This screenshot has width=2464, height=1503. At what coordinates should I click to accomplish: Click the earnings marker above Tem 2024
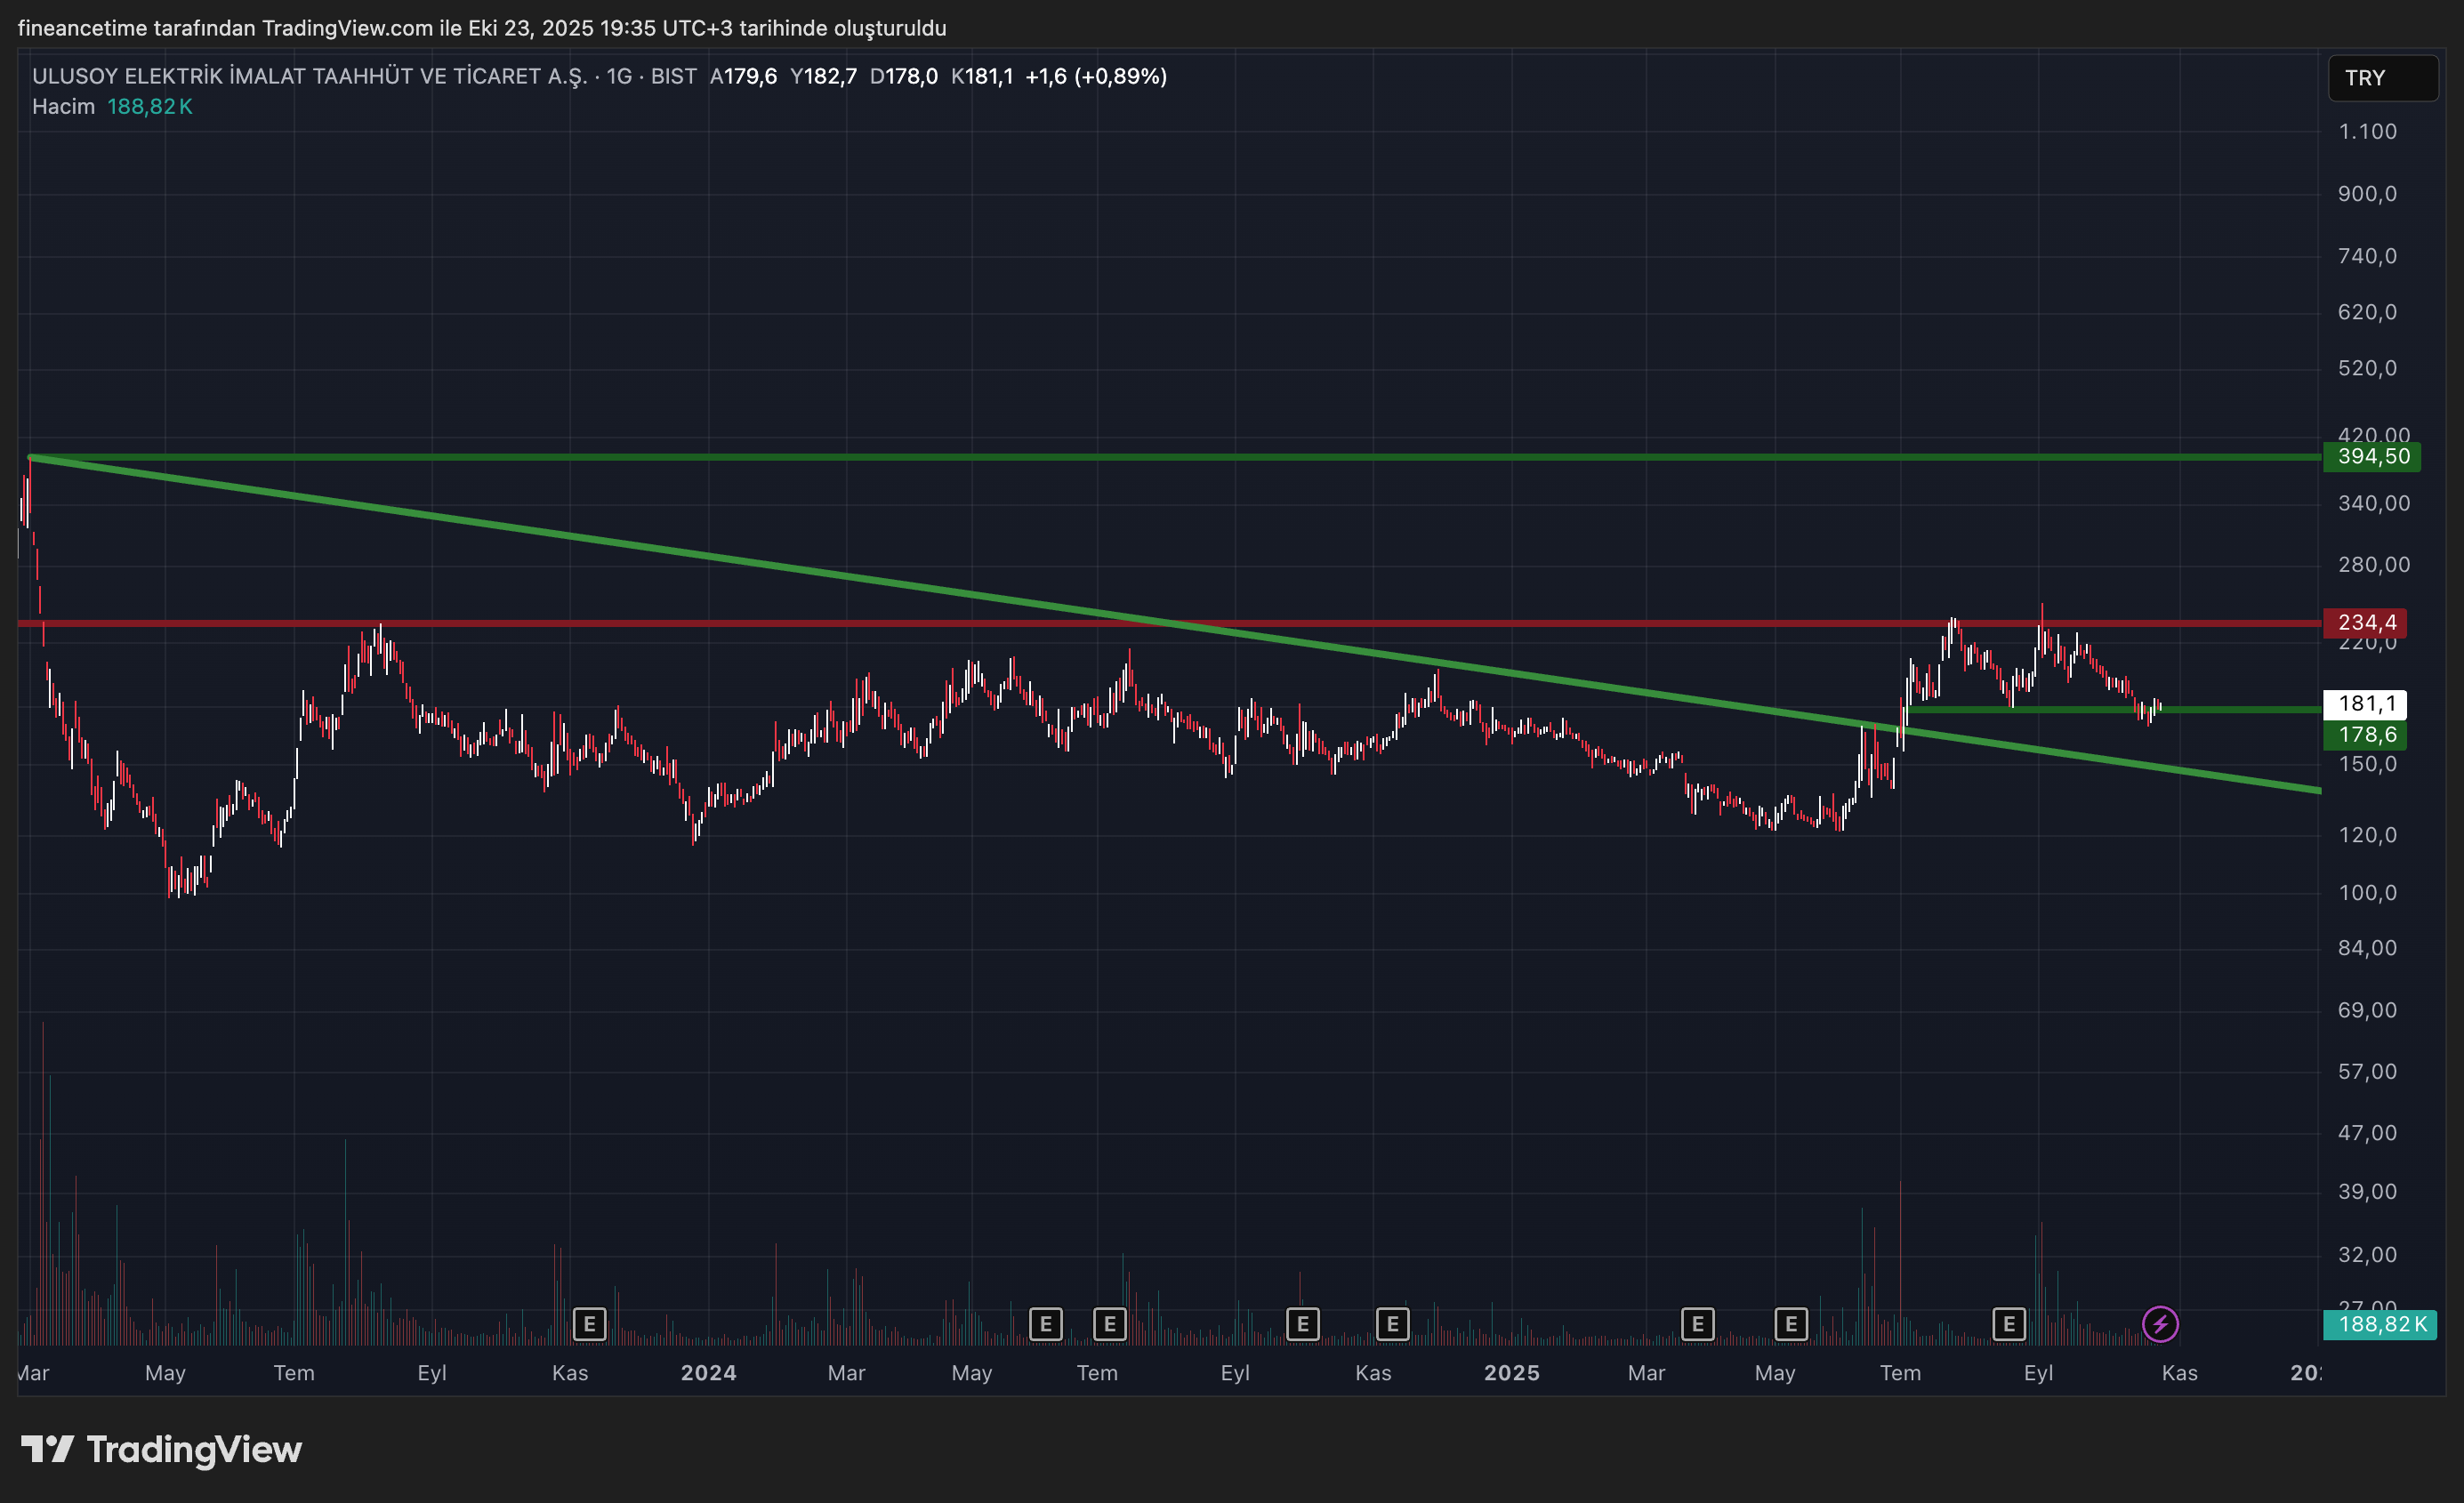coord(1109,1324)
